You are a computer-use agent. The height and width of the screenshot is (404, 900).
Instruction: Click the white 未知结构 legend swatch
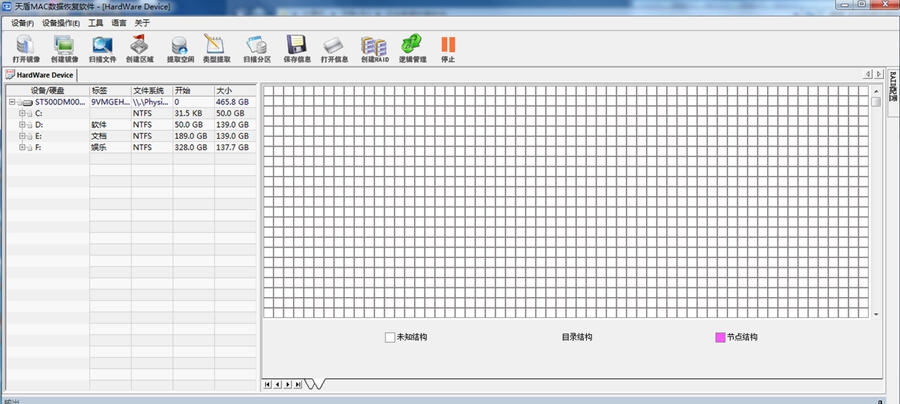pos(390,337)
